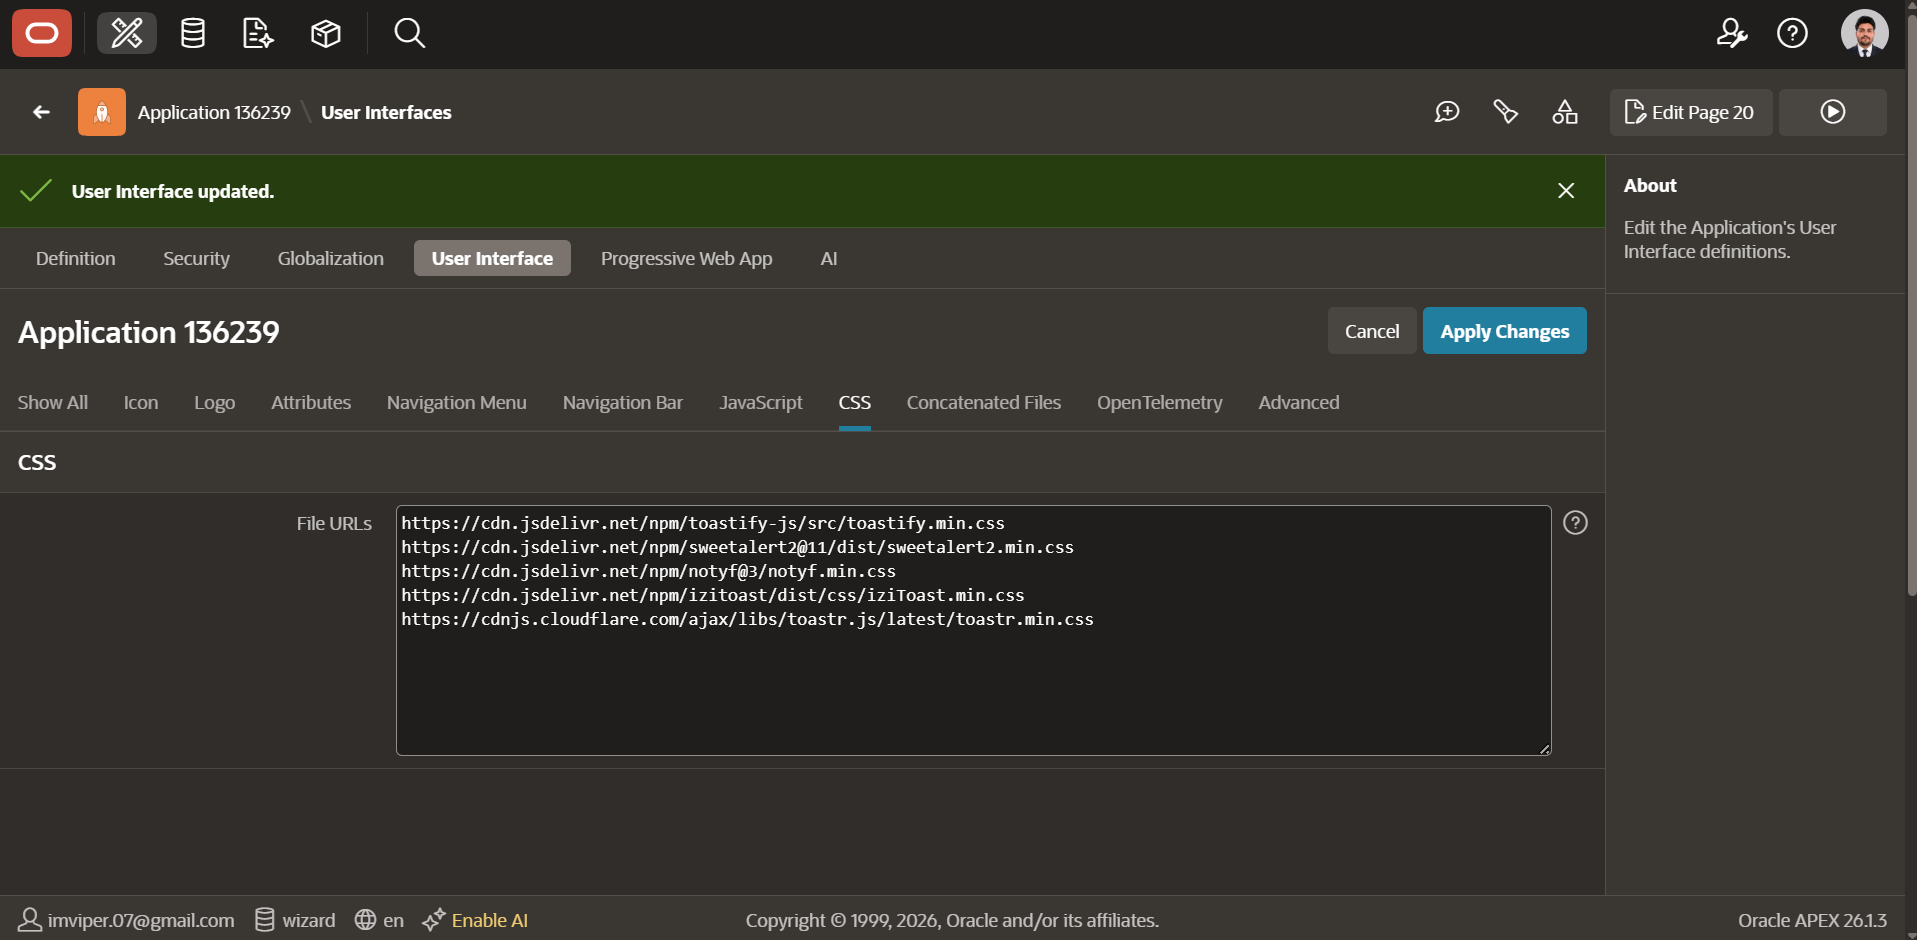The image size is (1917, 940).
Task: Open the Help question mark menu
Action: (x=1792, y=34)
